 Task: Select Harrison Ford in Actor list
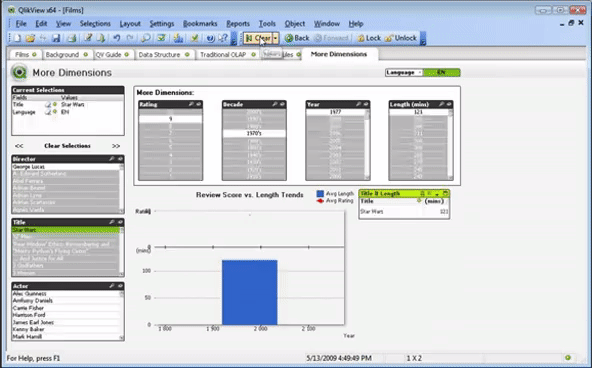[66, 315]
